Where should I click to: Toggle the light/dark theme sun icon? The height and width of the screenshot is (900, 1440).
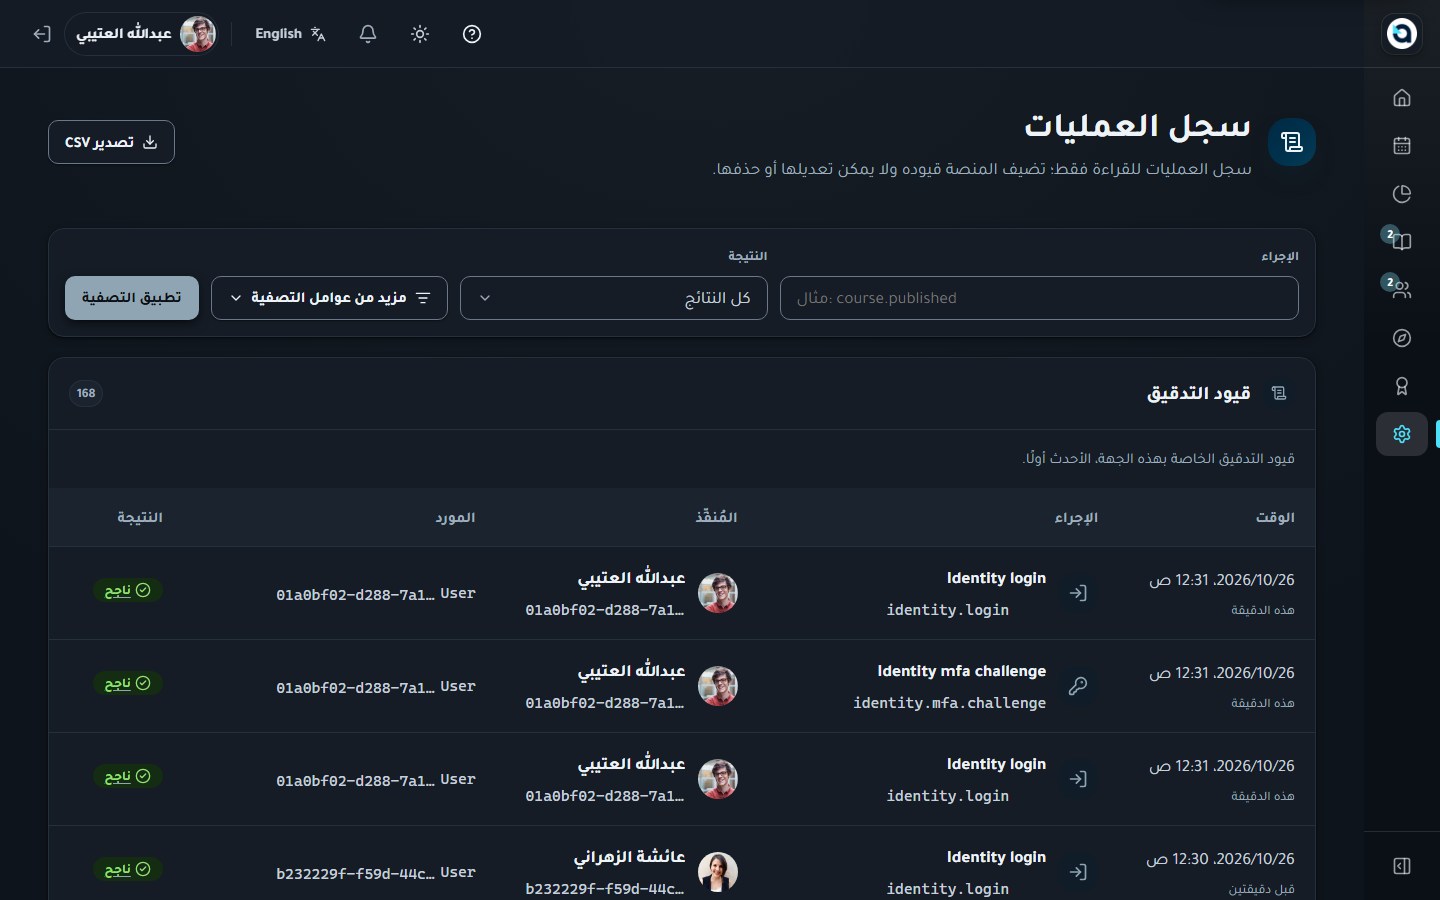(420, 34)
